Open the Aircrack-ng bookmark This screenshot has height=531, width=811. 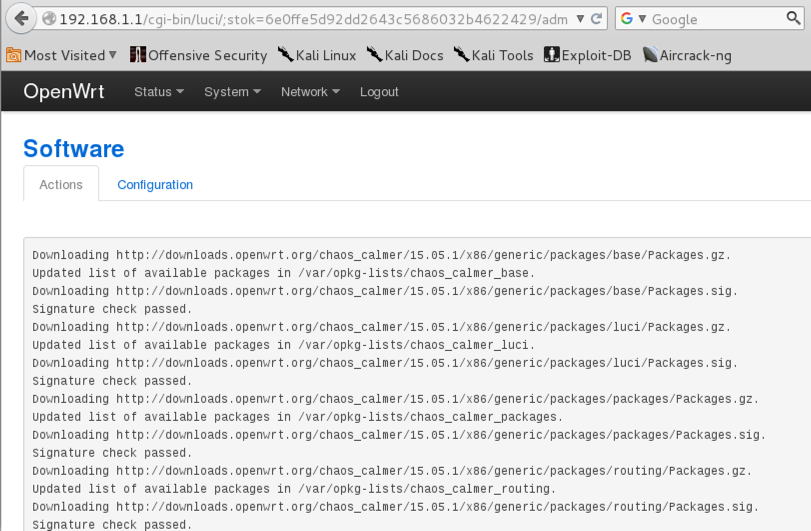[687, 55]
